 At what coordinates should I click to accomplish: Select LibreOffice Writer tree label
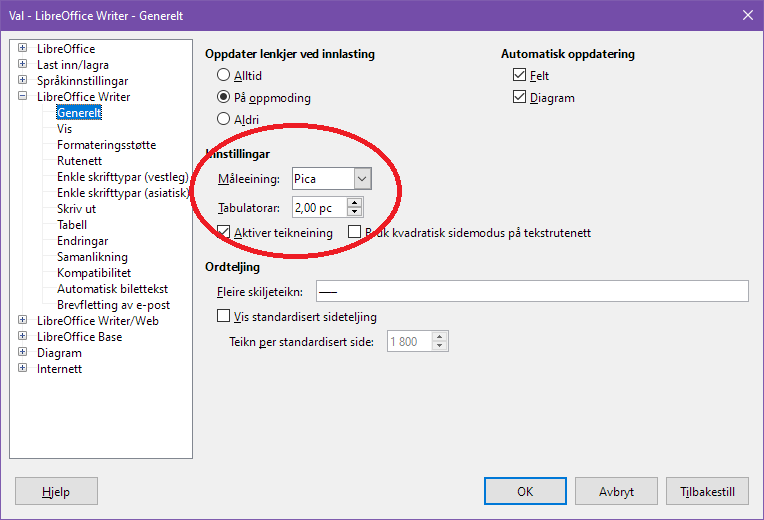(83, 96)
